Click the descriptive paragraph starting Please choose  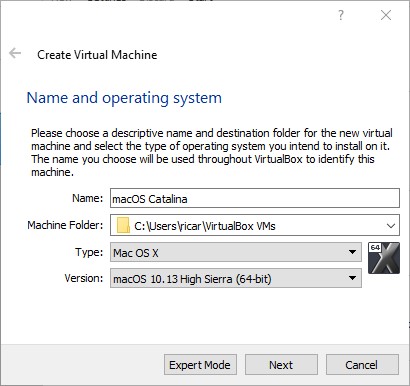(x=212, y=152)
